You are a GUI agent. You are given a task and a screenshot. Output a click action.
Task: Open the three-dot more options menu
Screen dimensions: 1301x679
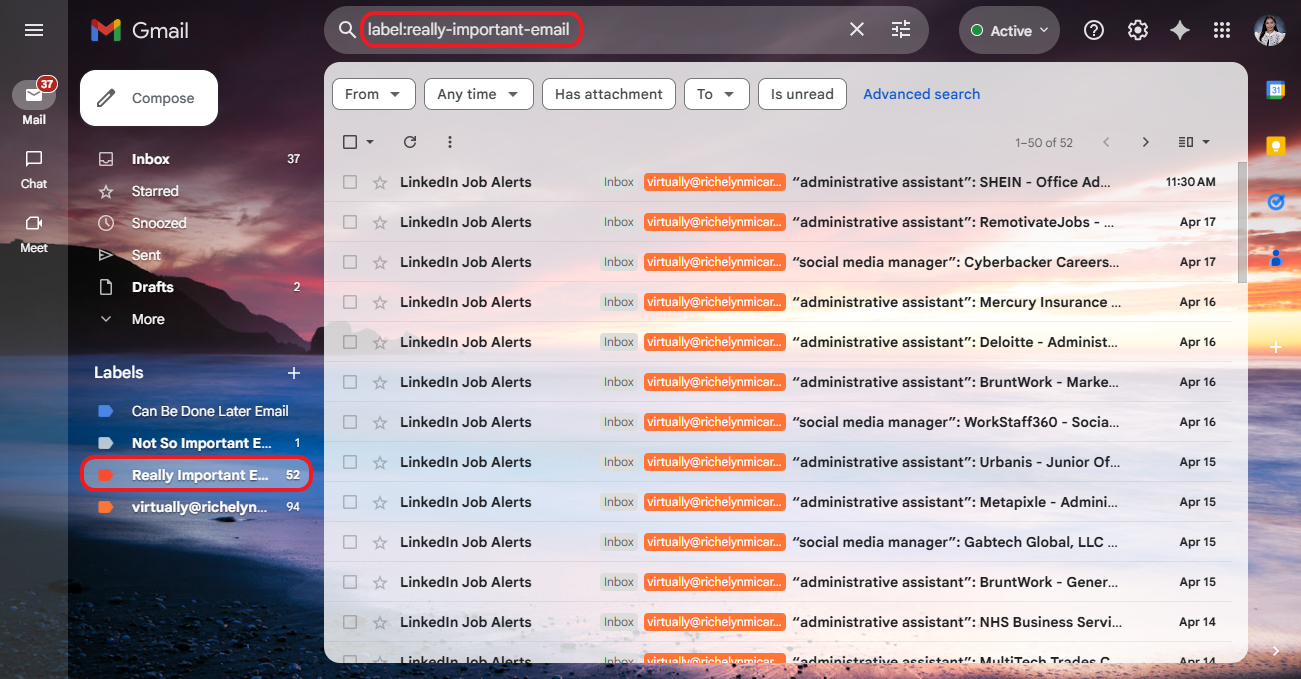coord(450,142)
